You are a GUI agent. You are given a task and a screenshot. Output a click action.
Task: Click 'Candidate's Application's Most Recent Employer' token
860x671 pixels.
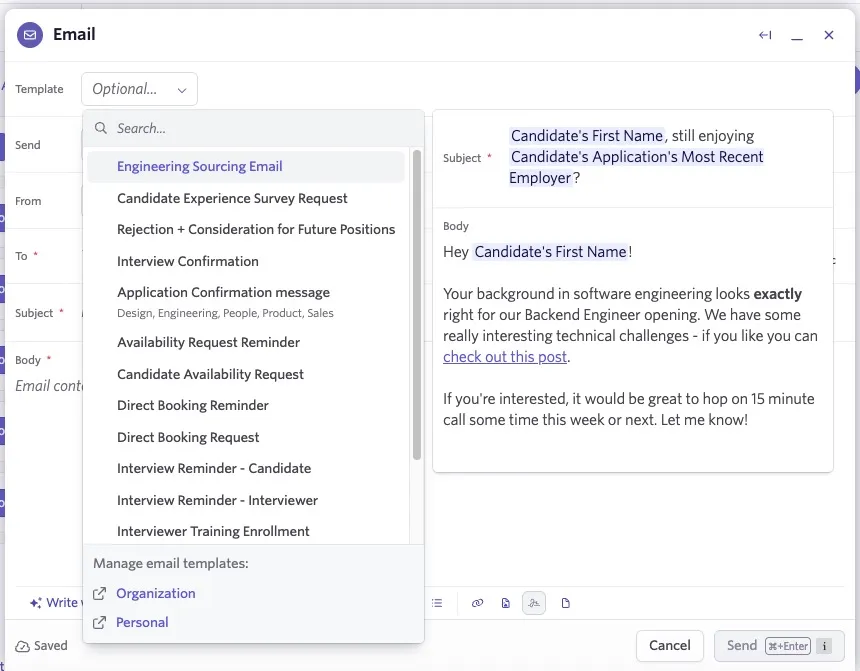point(636,167)
